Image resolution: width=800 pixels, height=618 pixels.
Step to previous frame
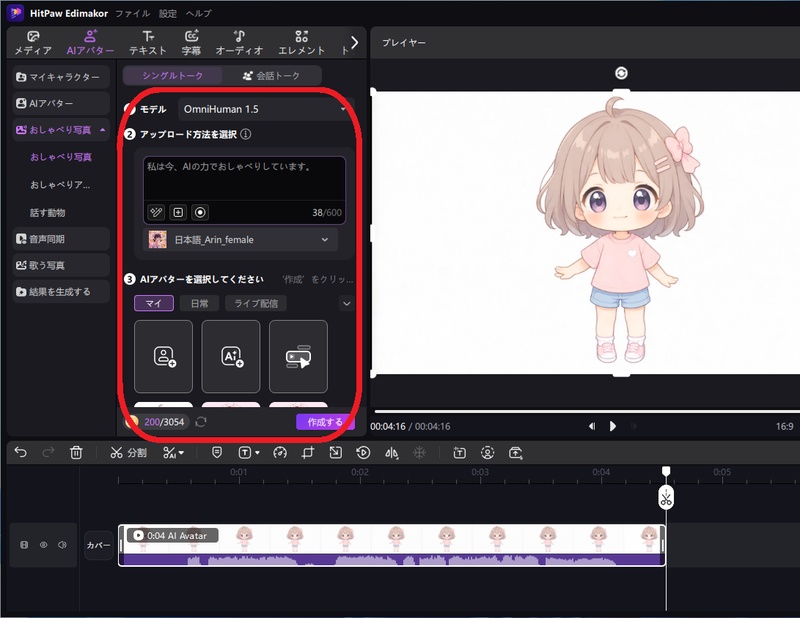click(592, 426)
